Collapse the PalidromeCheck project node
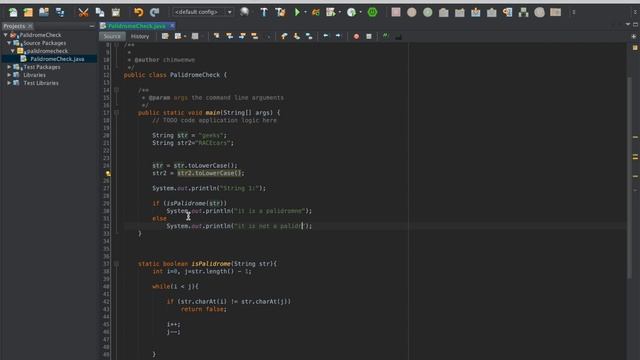The height and width of the screenshot is (360, 640). (x=5, y=35)
